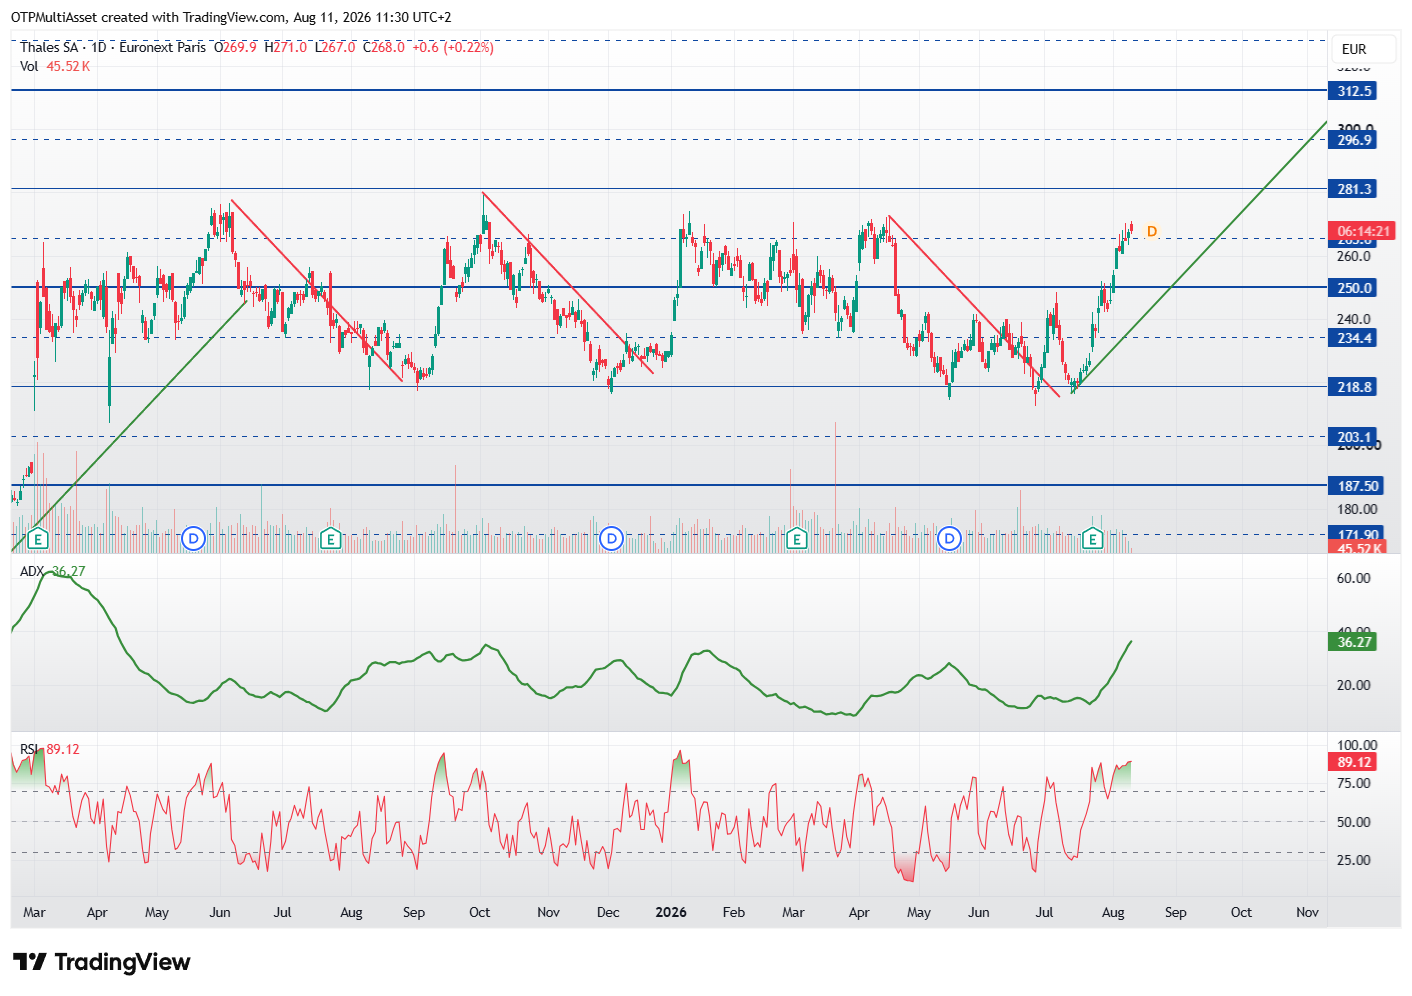Click the red 06:14:21 countdown label
1412x996 pixels.
(x=1363, y=231)
